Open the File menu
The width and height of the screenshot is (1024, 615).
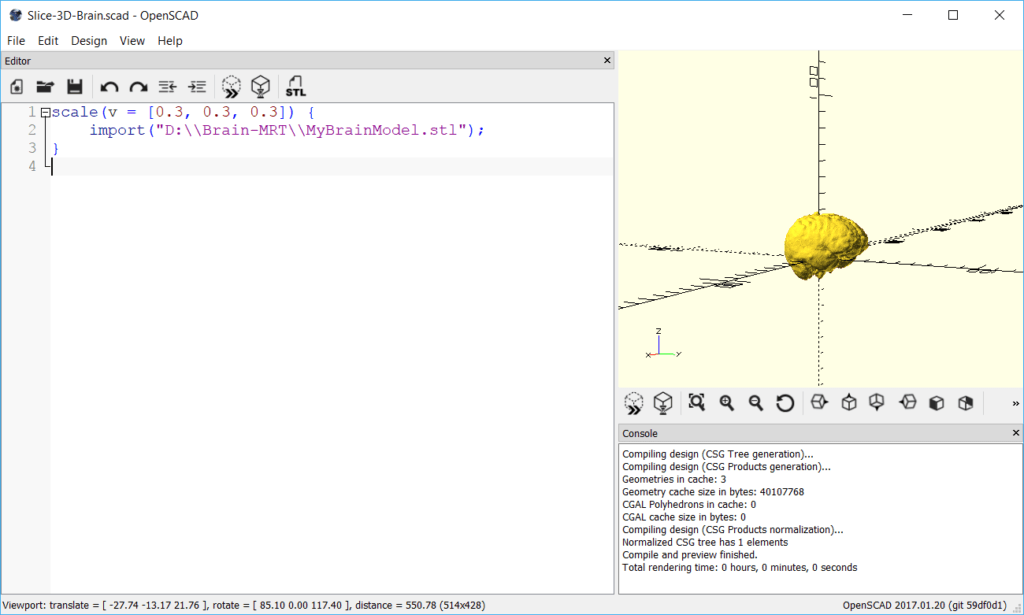pyautogui.click(x=16, y=41)
